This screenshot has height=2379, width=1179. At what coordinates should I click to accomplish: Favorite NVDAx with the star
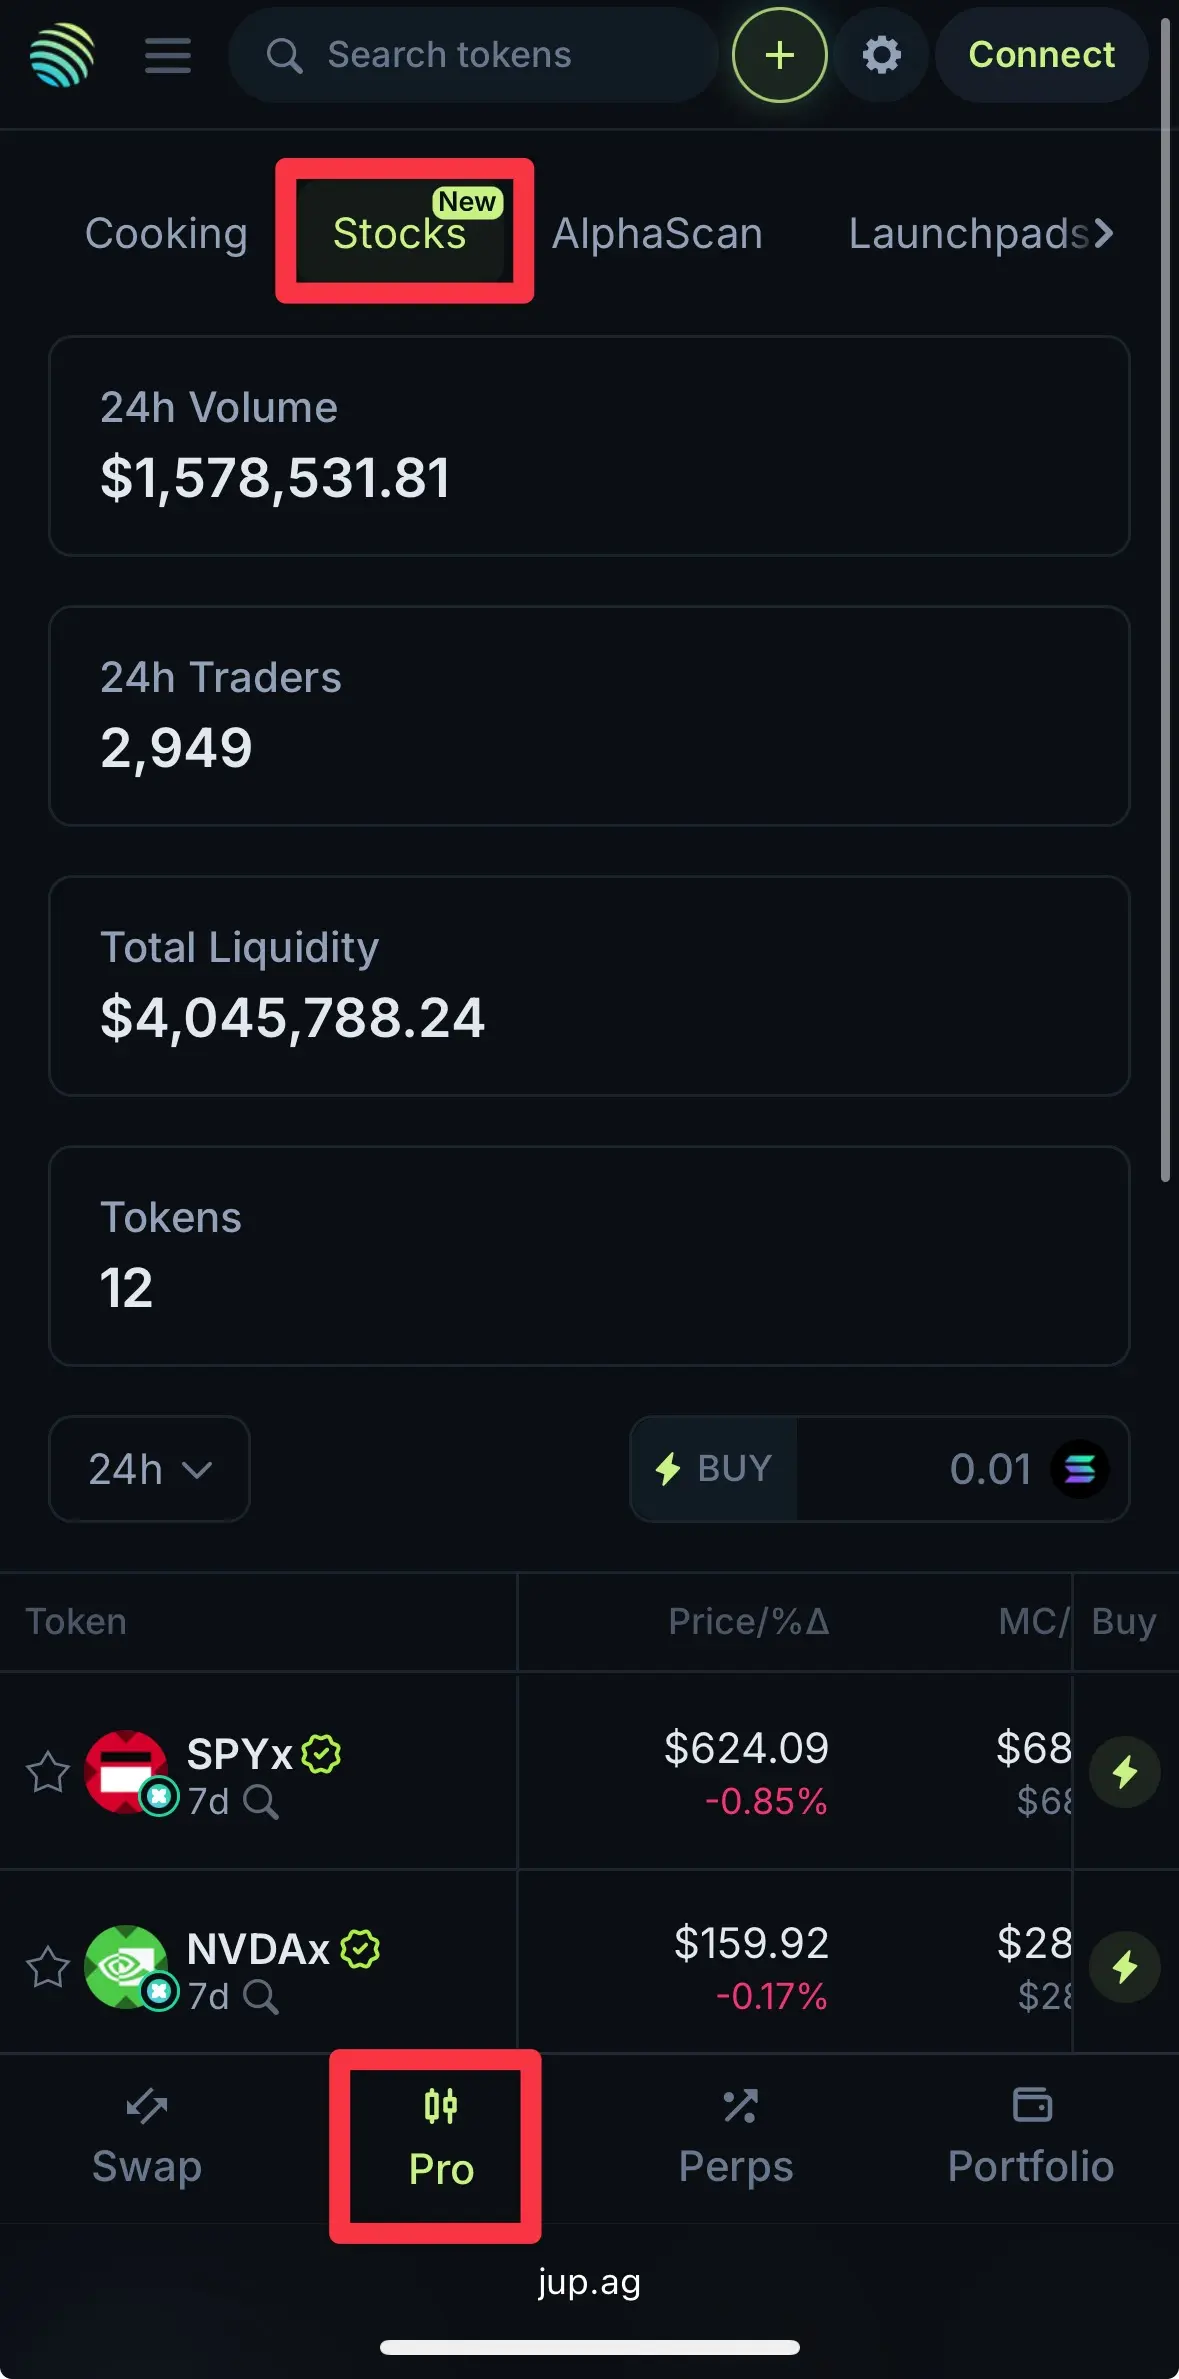click(x=47, y=1967)
